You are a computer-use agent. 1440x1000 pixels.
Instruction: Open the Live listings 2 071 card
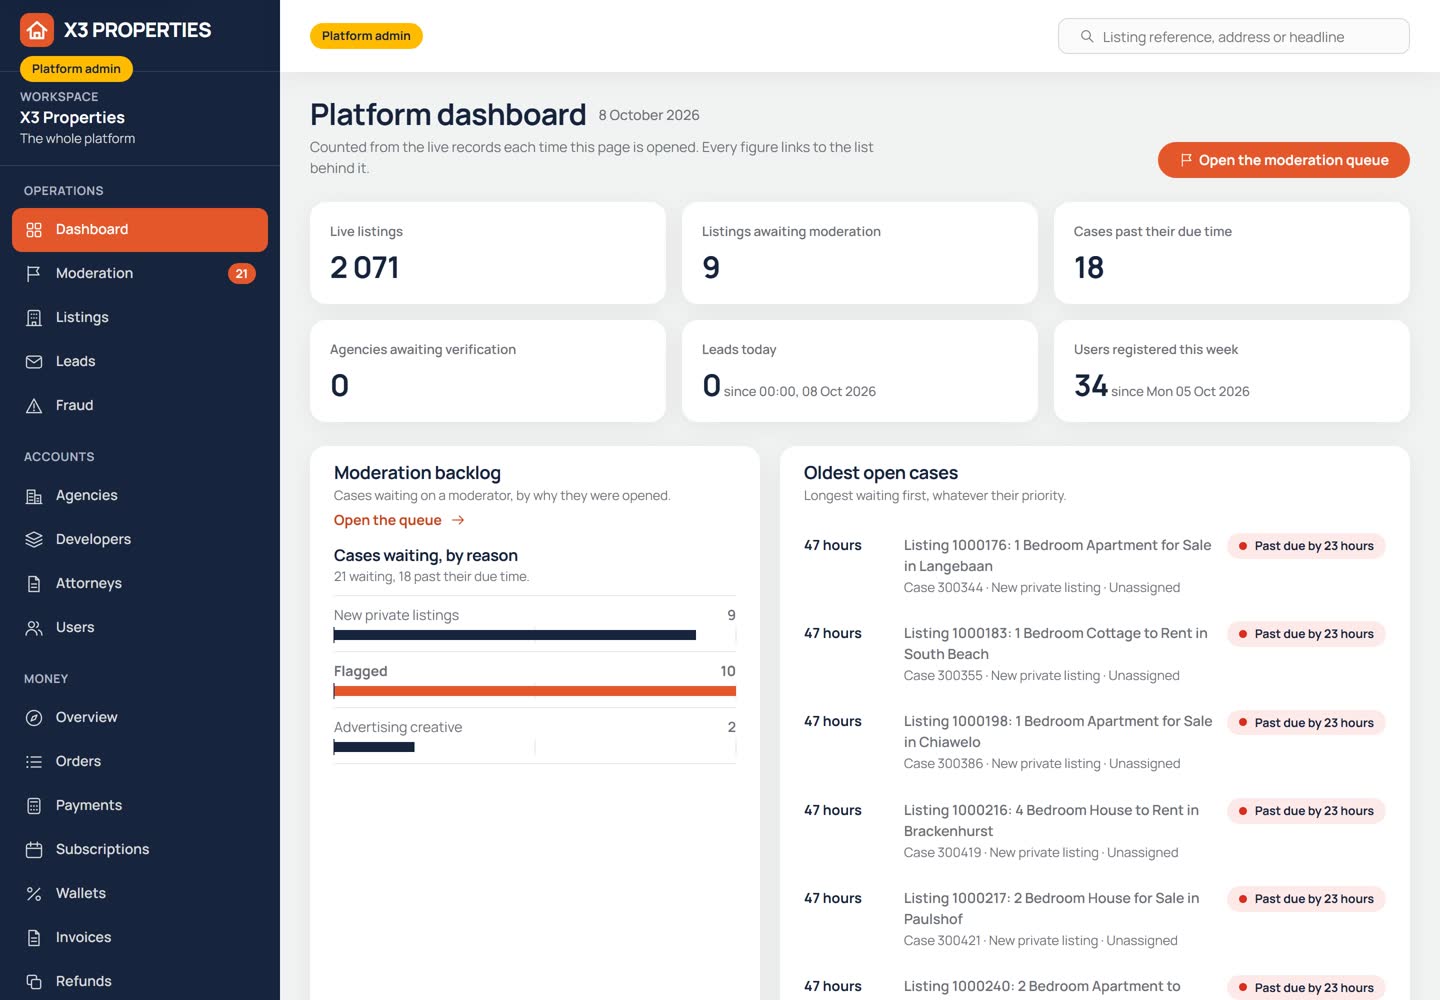pyautogui.click(x=488, y=253)
